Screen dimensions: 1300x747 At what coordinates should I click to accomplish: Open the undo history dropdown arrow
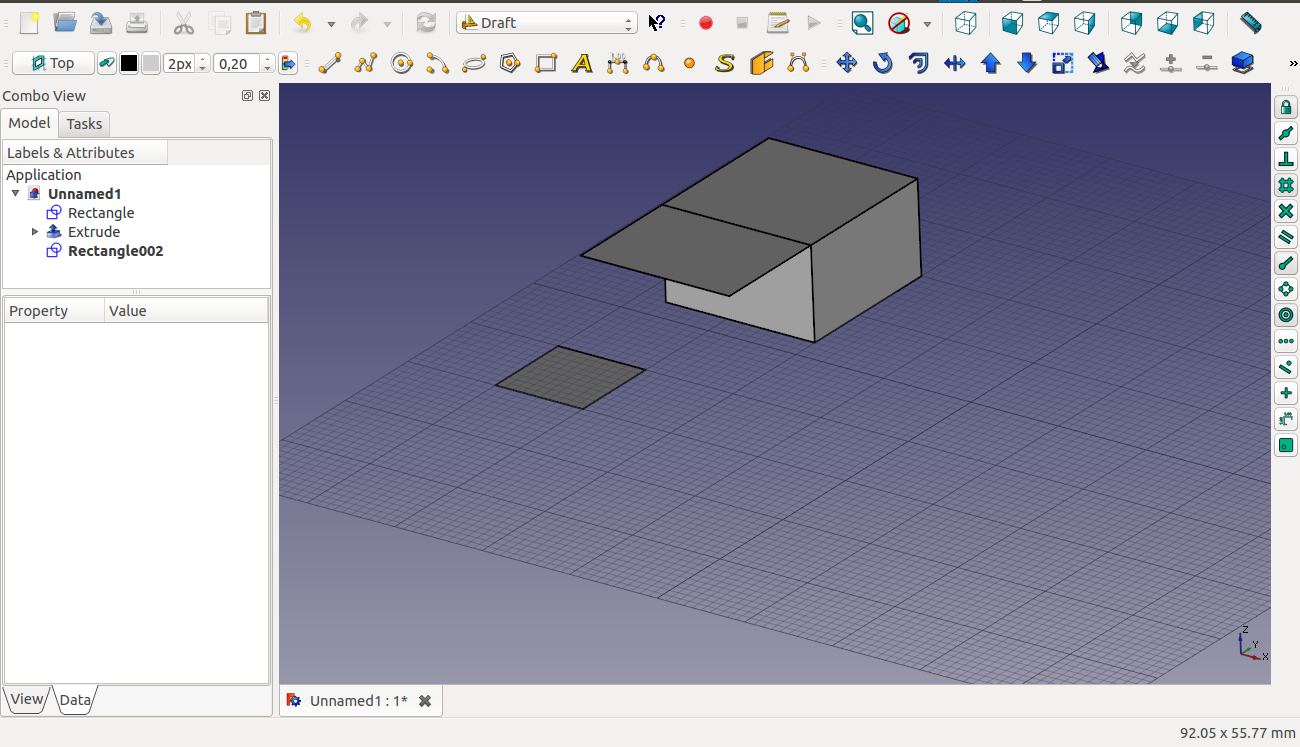click(x=331, y=23)
